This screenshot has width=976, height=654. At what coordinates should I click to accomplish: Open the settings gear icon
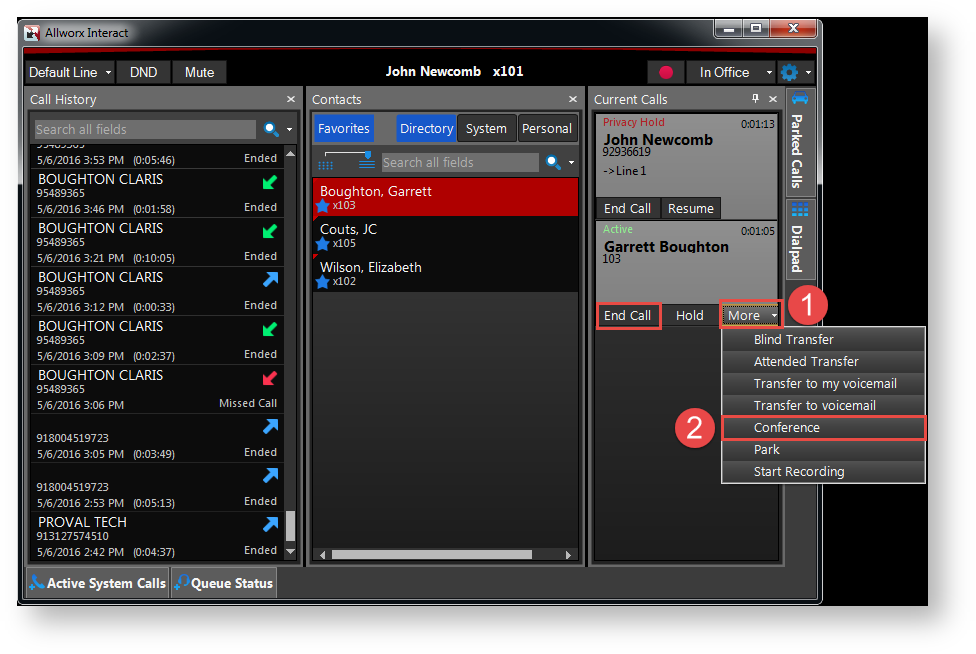point(790,72)
